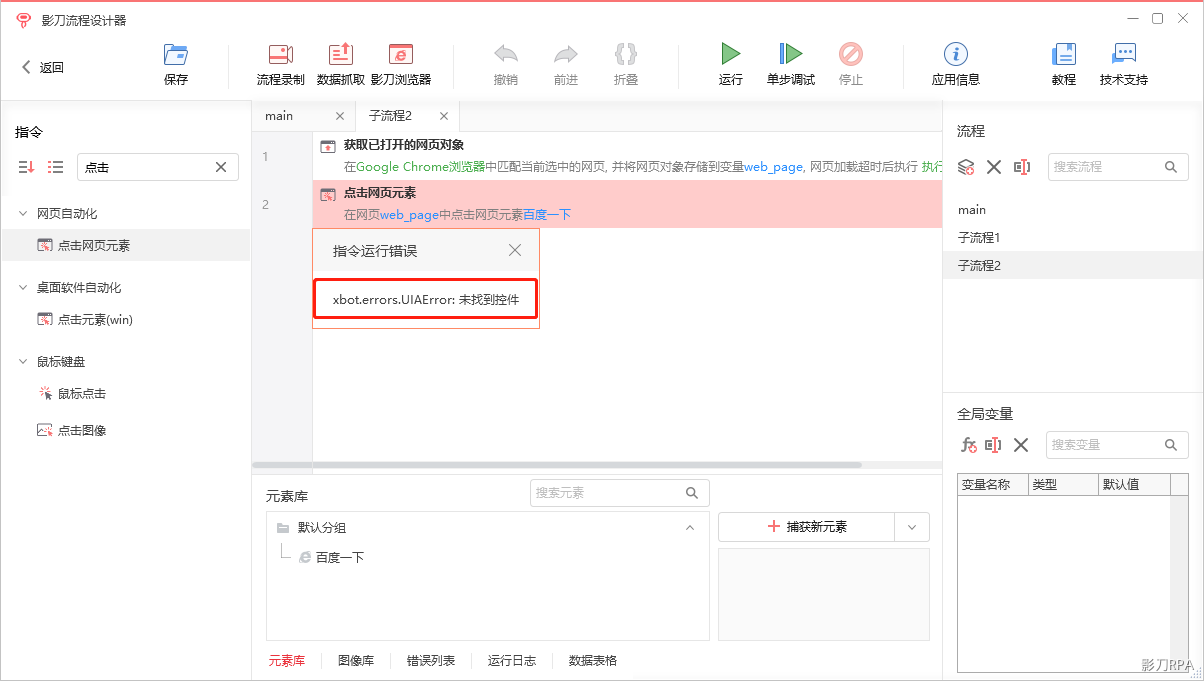Start 流程录制 recording
The image size is (1204, 681).
click(281, 55)
